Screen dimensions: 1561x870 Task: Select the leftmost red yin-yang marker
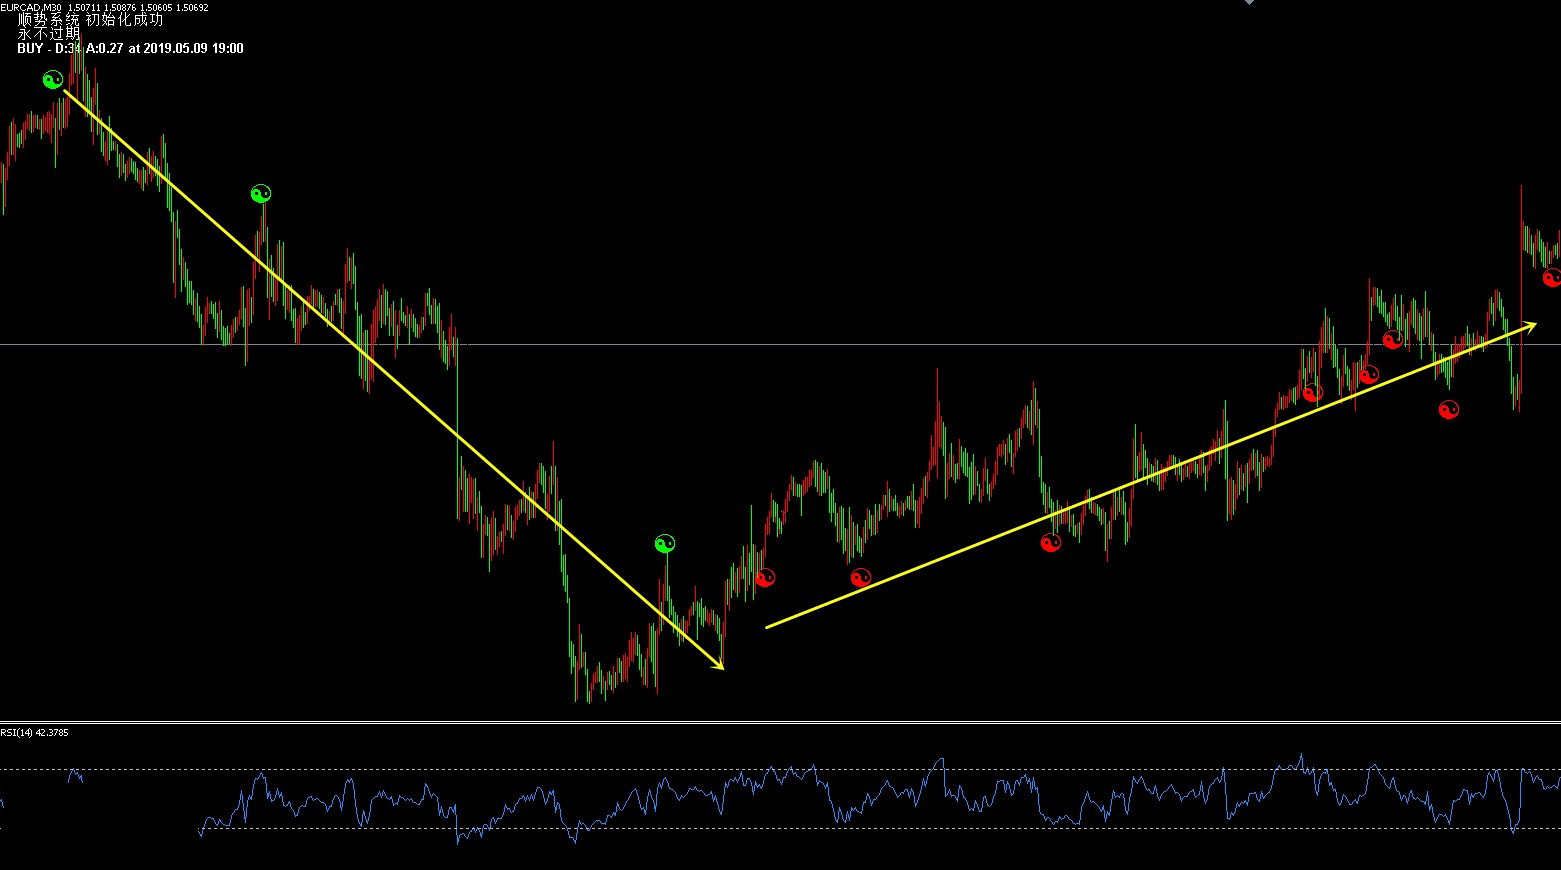click(765, 578)
